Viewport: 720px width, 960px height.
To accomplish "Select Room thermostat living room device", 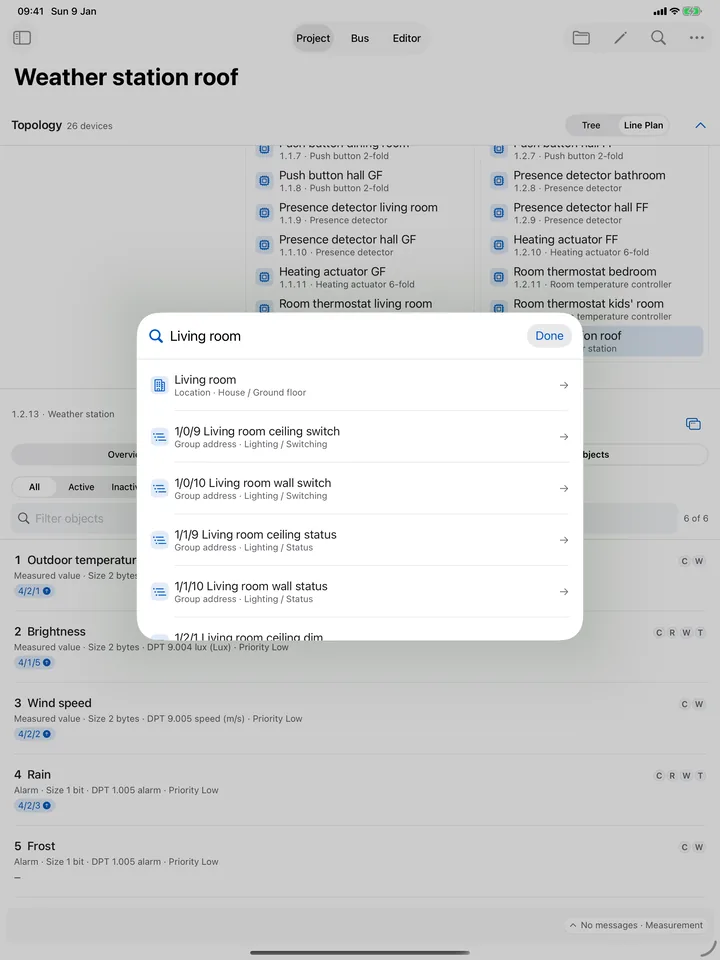I will pos(361,305).
